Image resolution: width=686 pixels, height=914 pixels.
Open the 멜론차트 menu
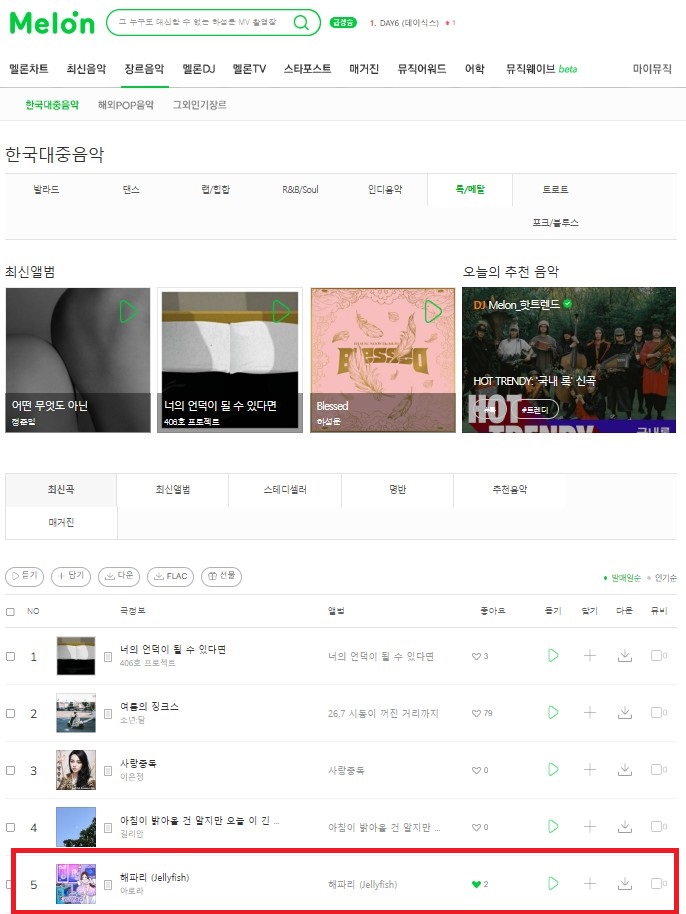[x=29, y=69]
